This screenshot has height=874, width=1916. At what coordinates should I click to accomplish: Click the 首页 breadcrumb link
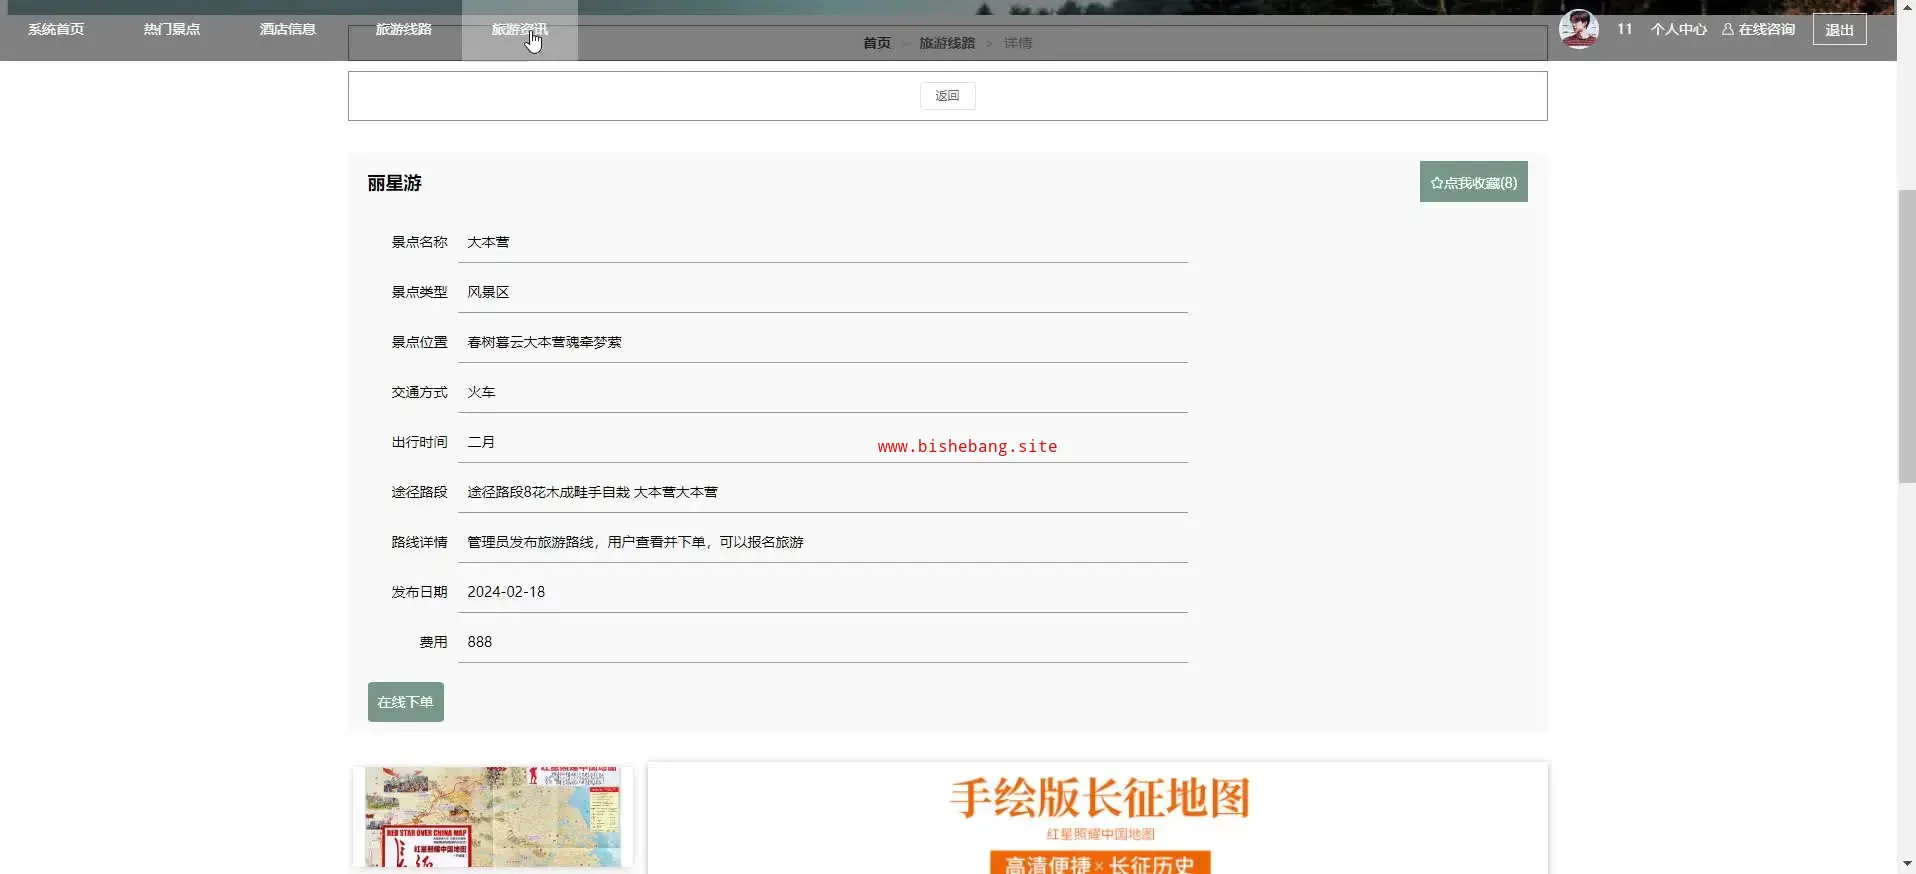tap(877, 43)
